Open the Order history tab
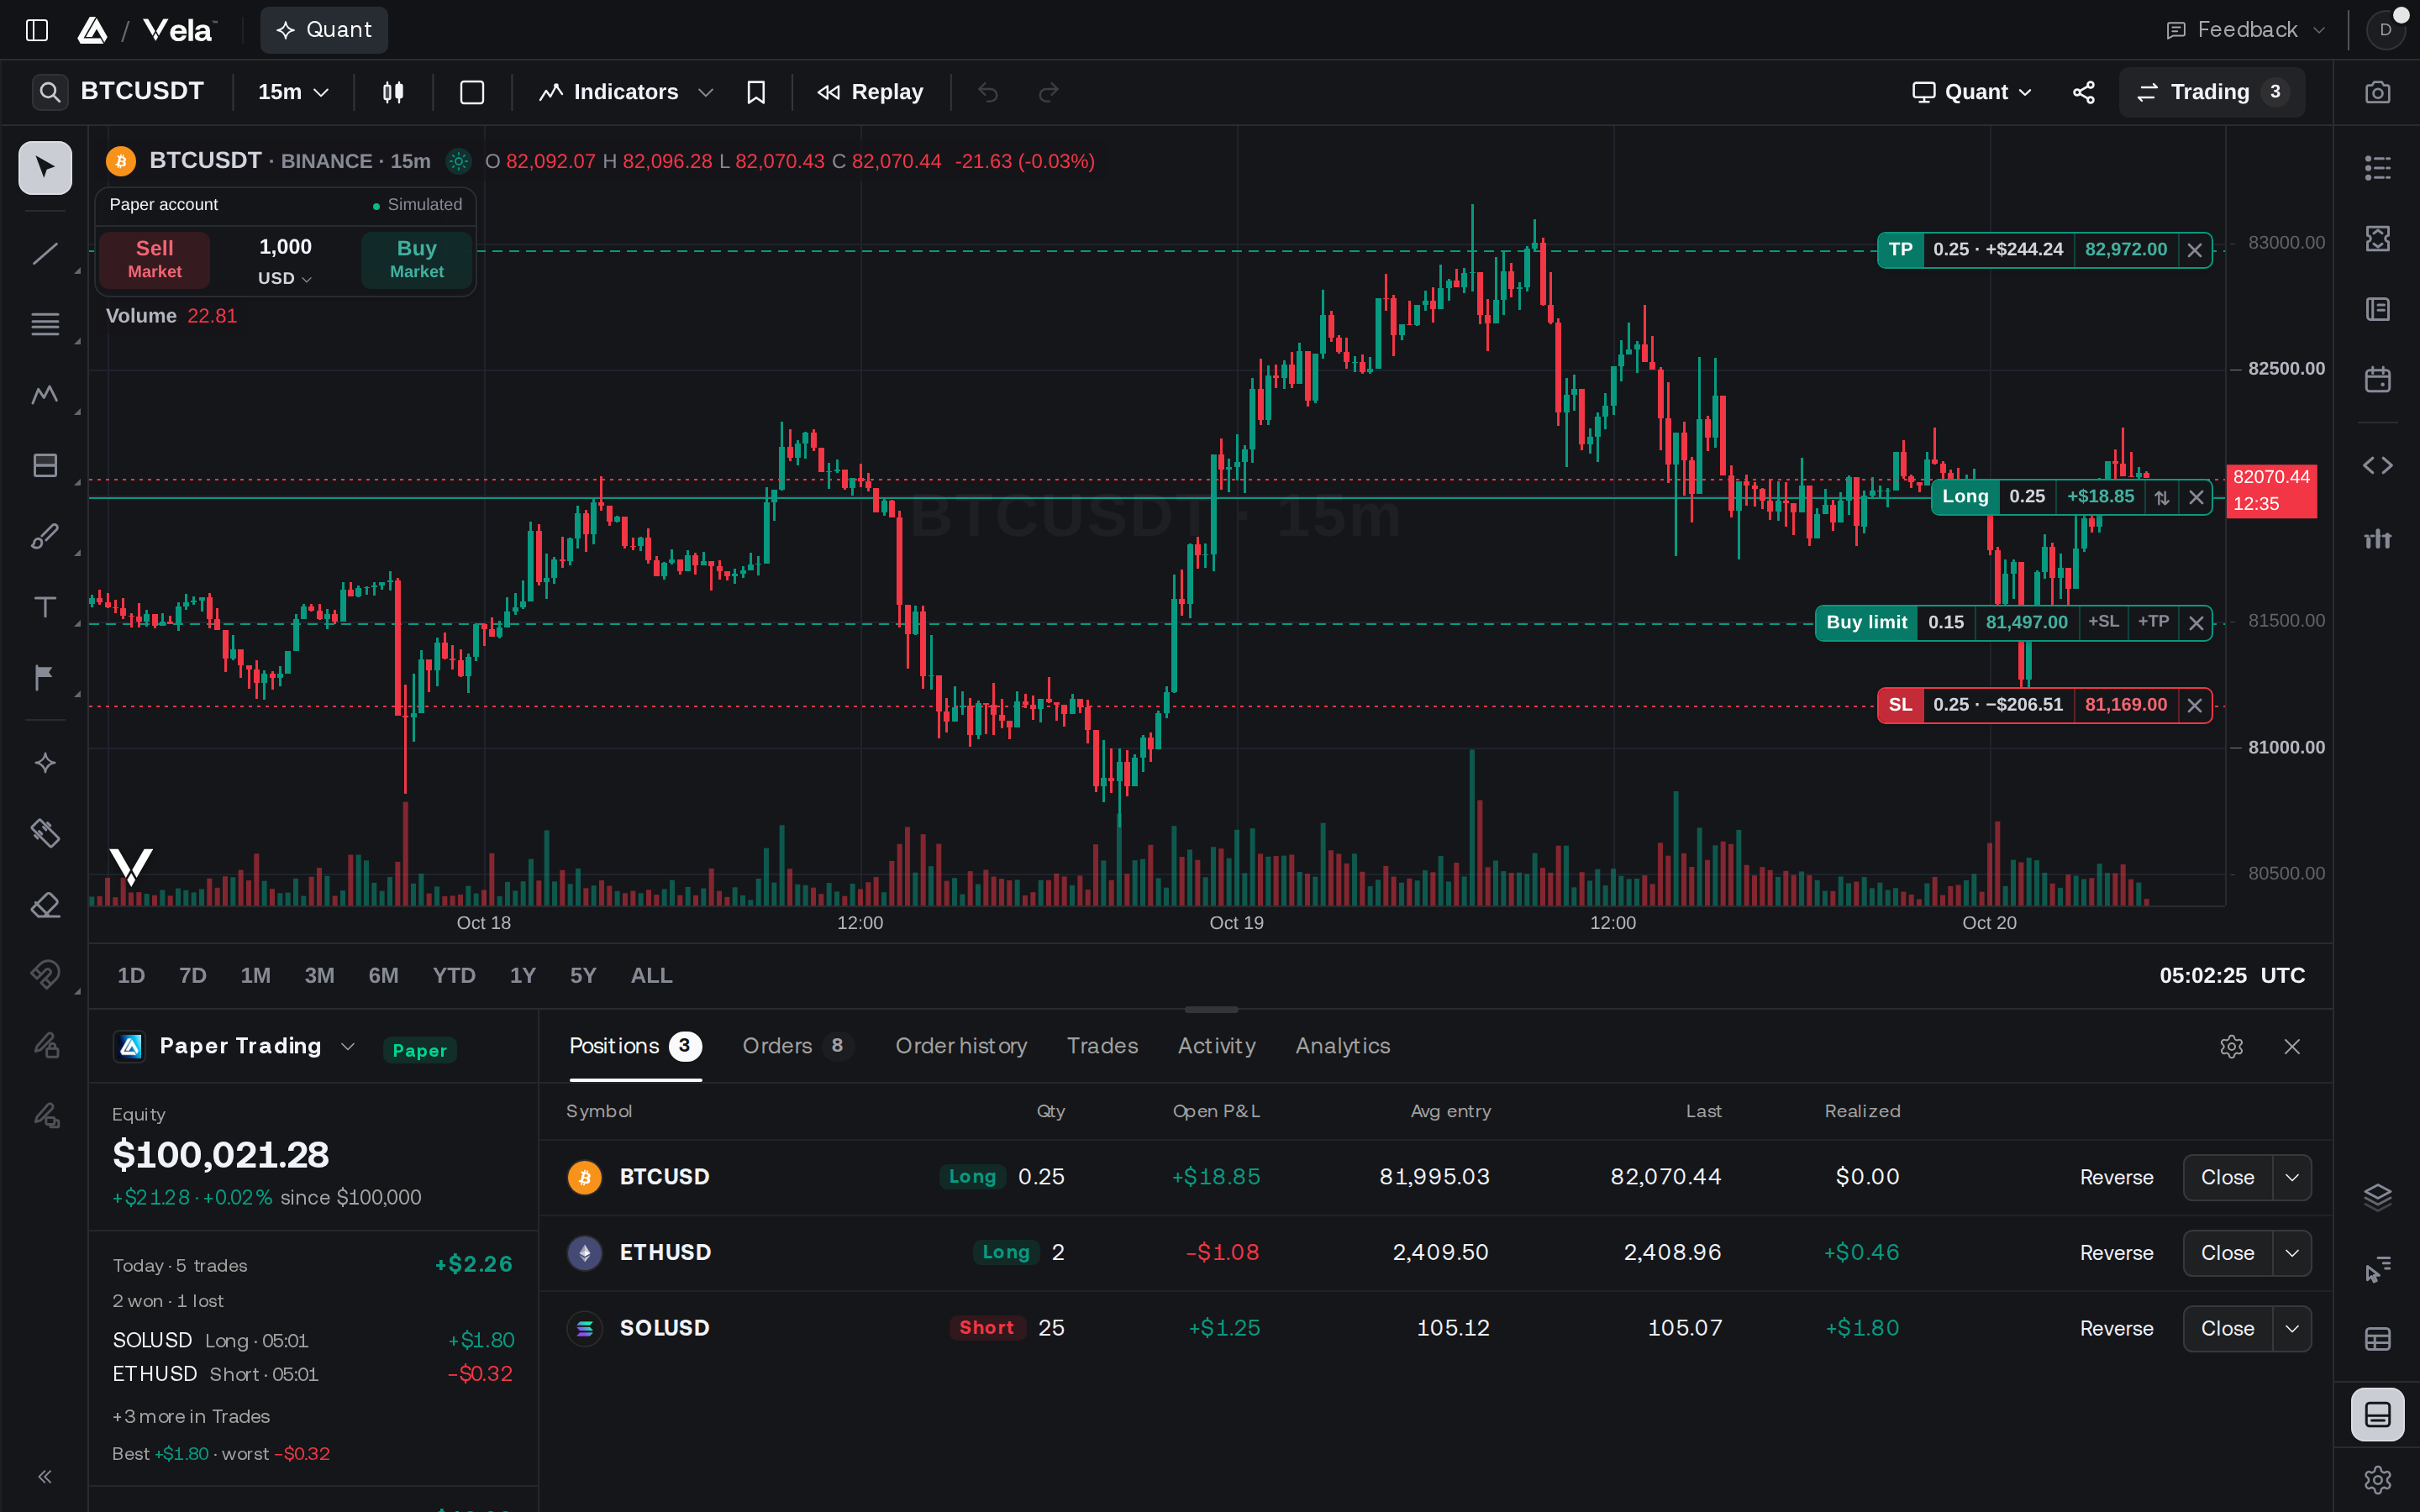Screen dimensions: 2420x1512 (961, 1046)
